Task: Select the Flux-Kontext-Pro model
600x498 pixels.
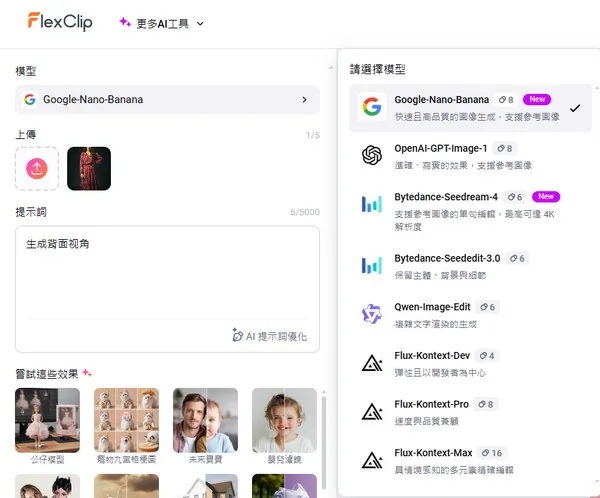Action: (x=470, y=412)
